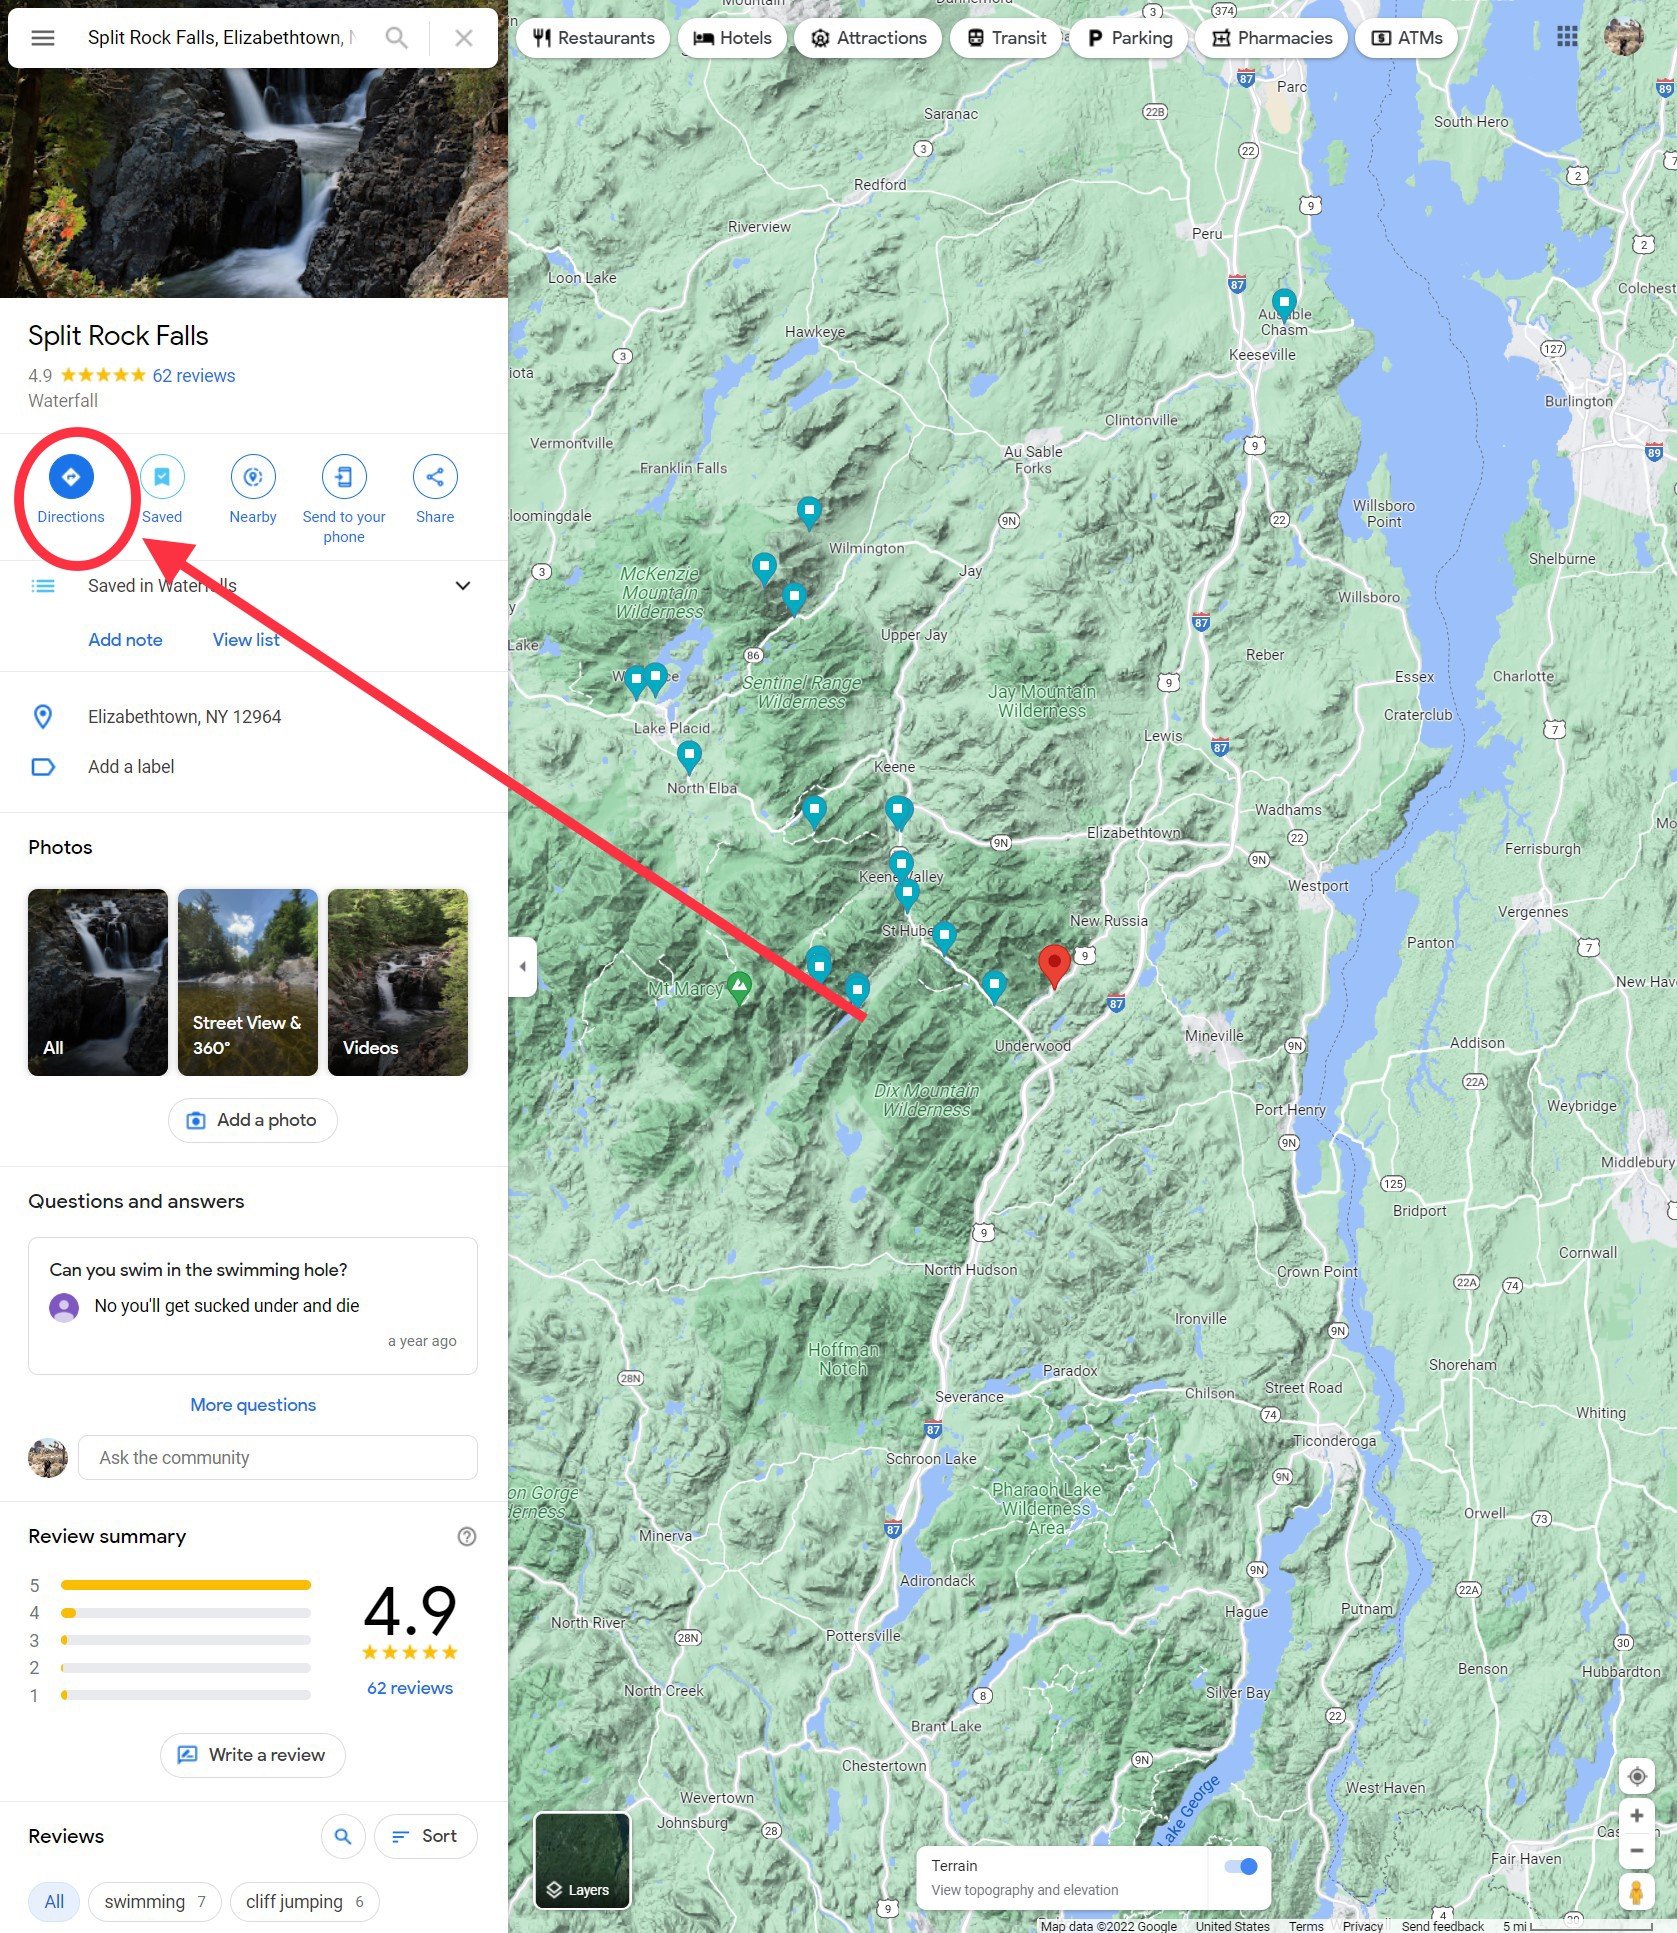Click the search box text field
Image resolution: width=1677 pixels, height=1933 pixels.
click(x=222, y=38)
